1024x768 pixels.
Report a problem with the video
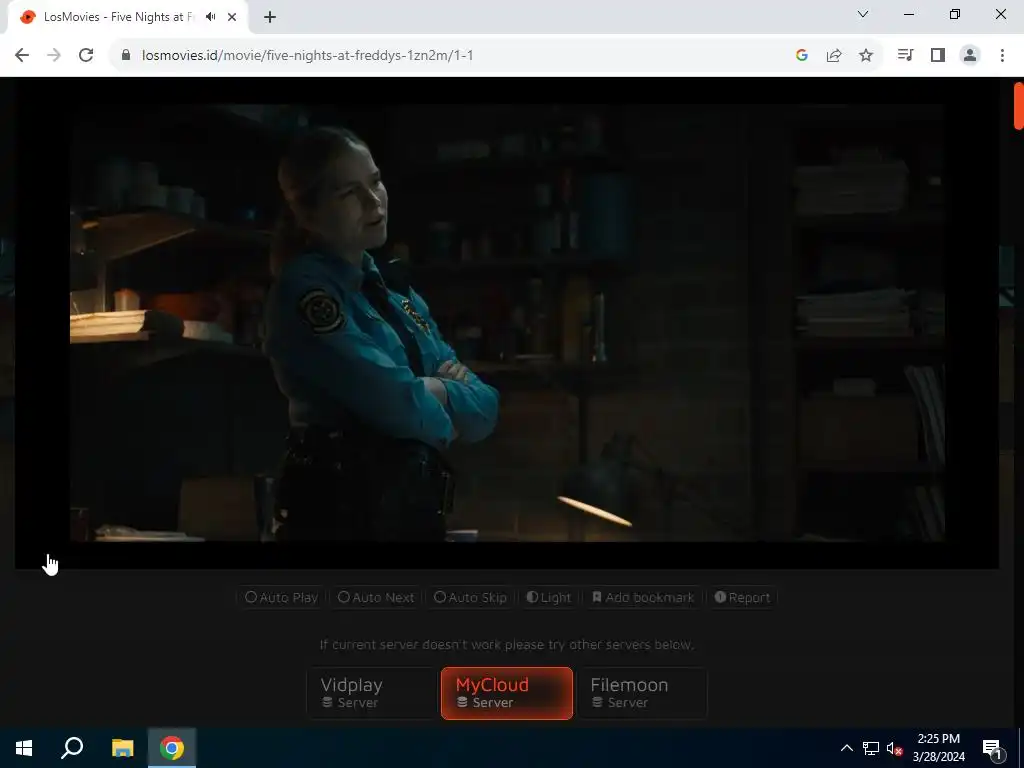743,598
